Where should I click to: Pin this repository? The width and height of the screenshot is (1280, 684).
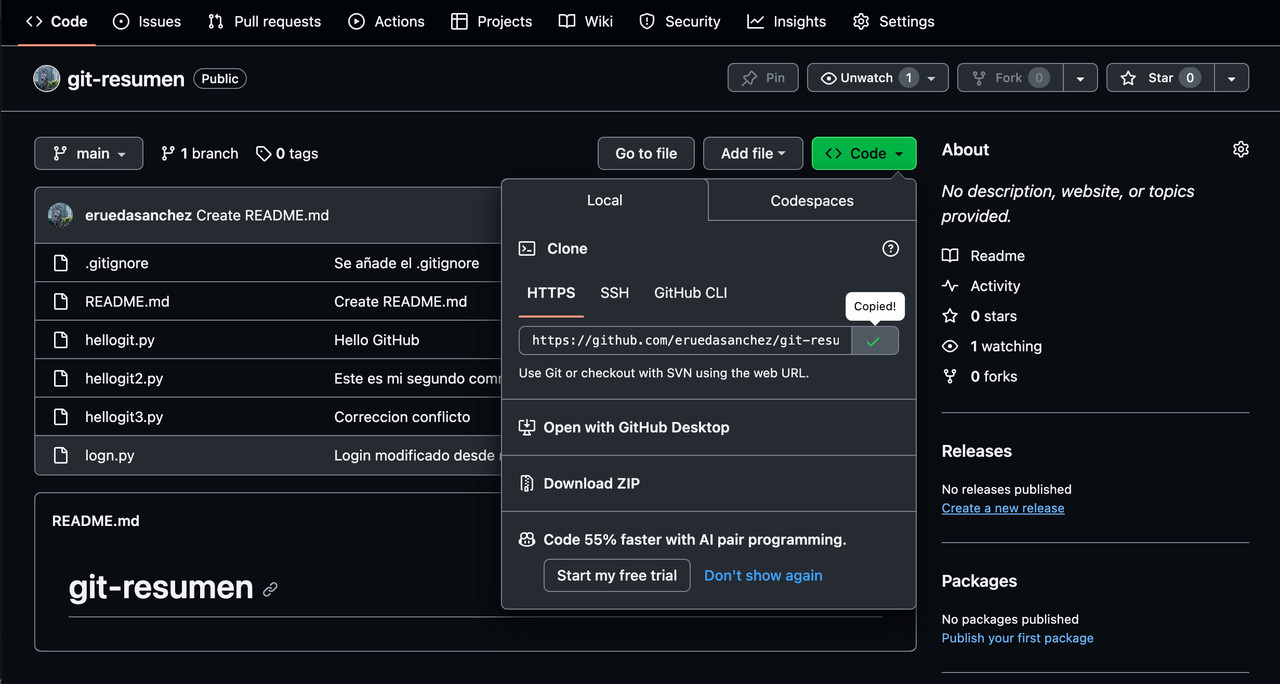(x=763, y=78)
